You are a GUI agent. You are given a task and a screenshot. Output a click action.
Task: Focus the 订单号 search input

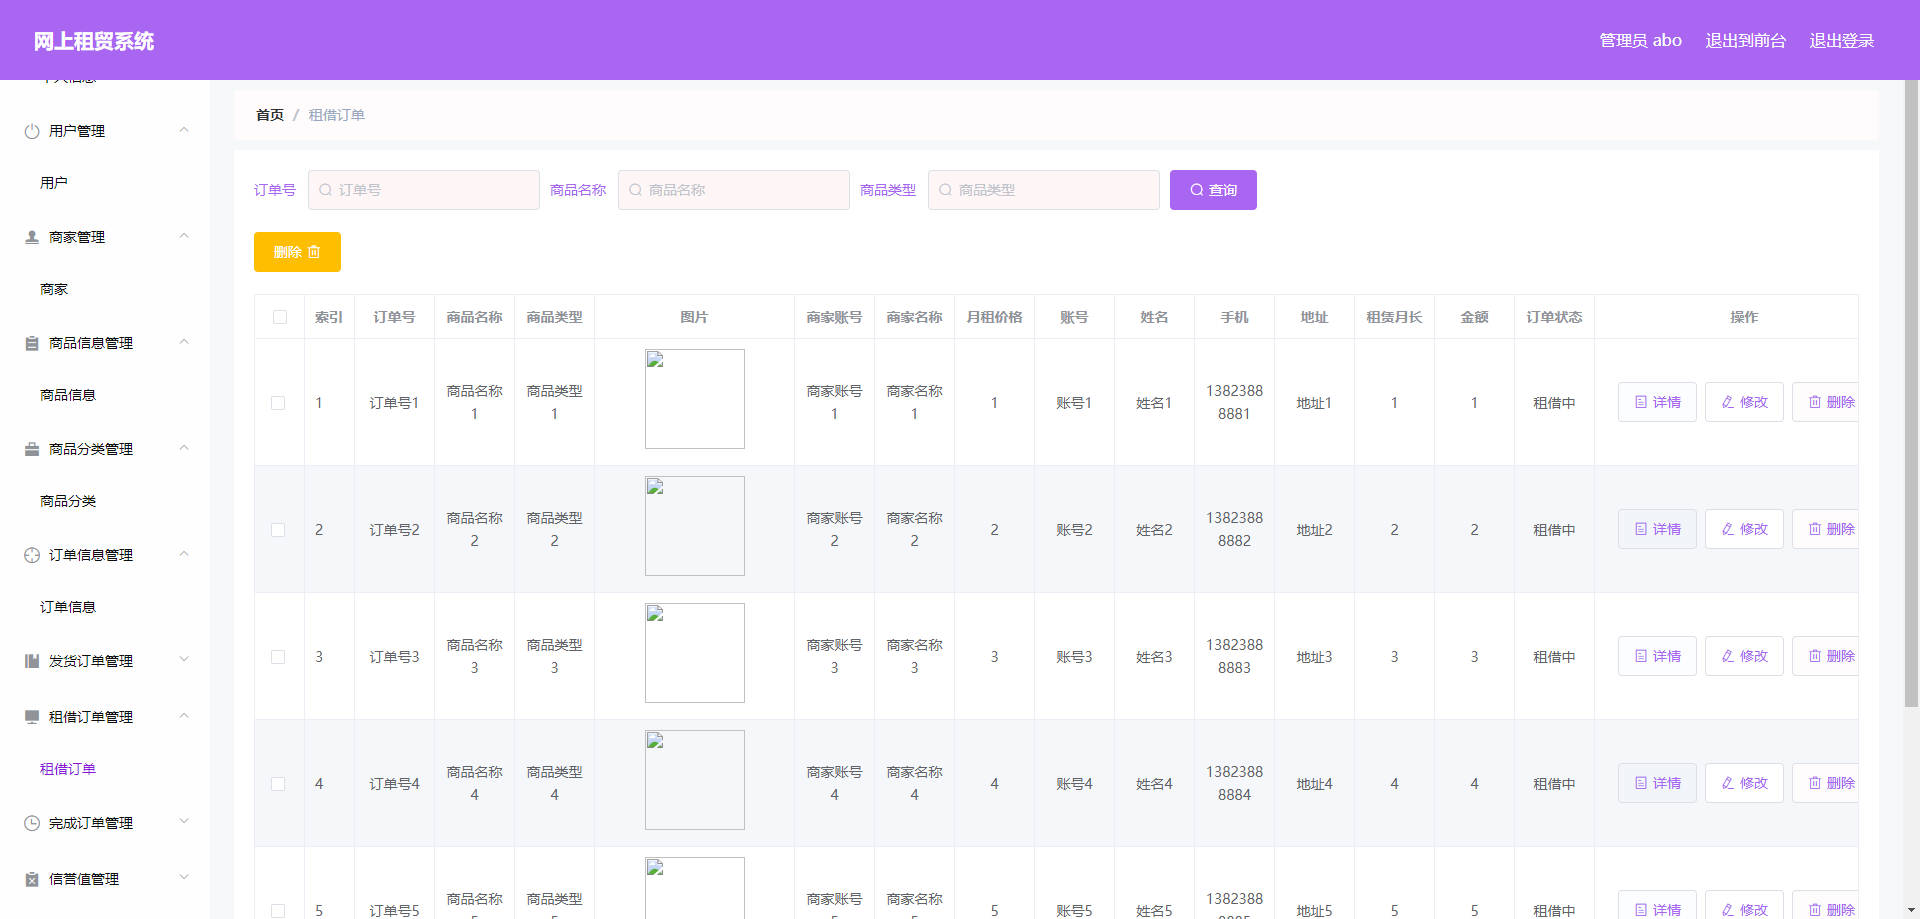[x=424, y=190]
